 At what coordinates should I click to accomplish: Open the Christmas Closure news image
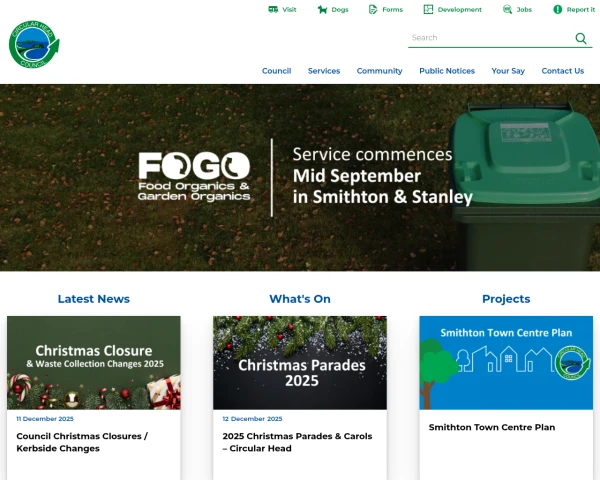[94, 362]
